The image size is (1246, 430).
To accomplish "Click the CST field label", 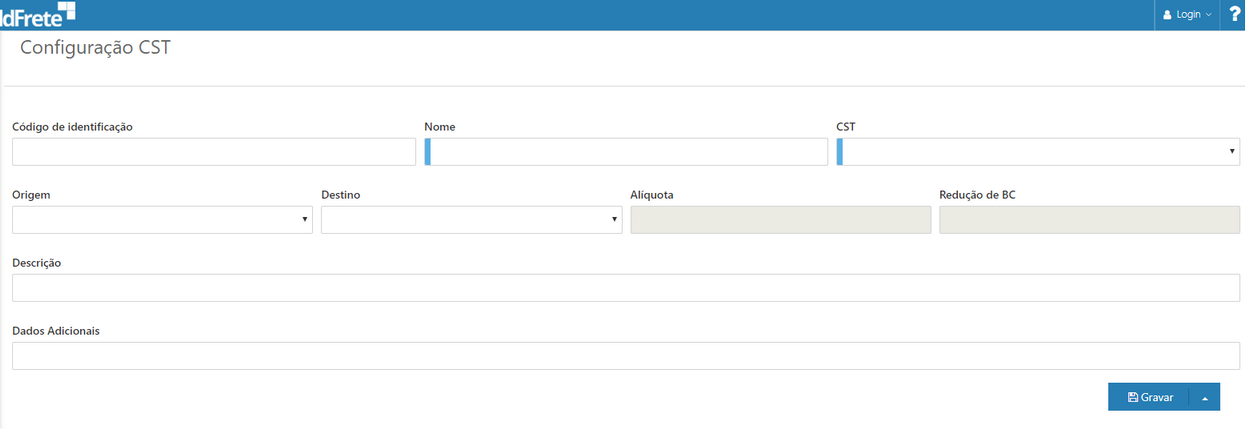I will coord(846,127).
